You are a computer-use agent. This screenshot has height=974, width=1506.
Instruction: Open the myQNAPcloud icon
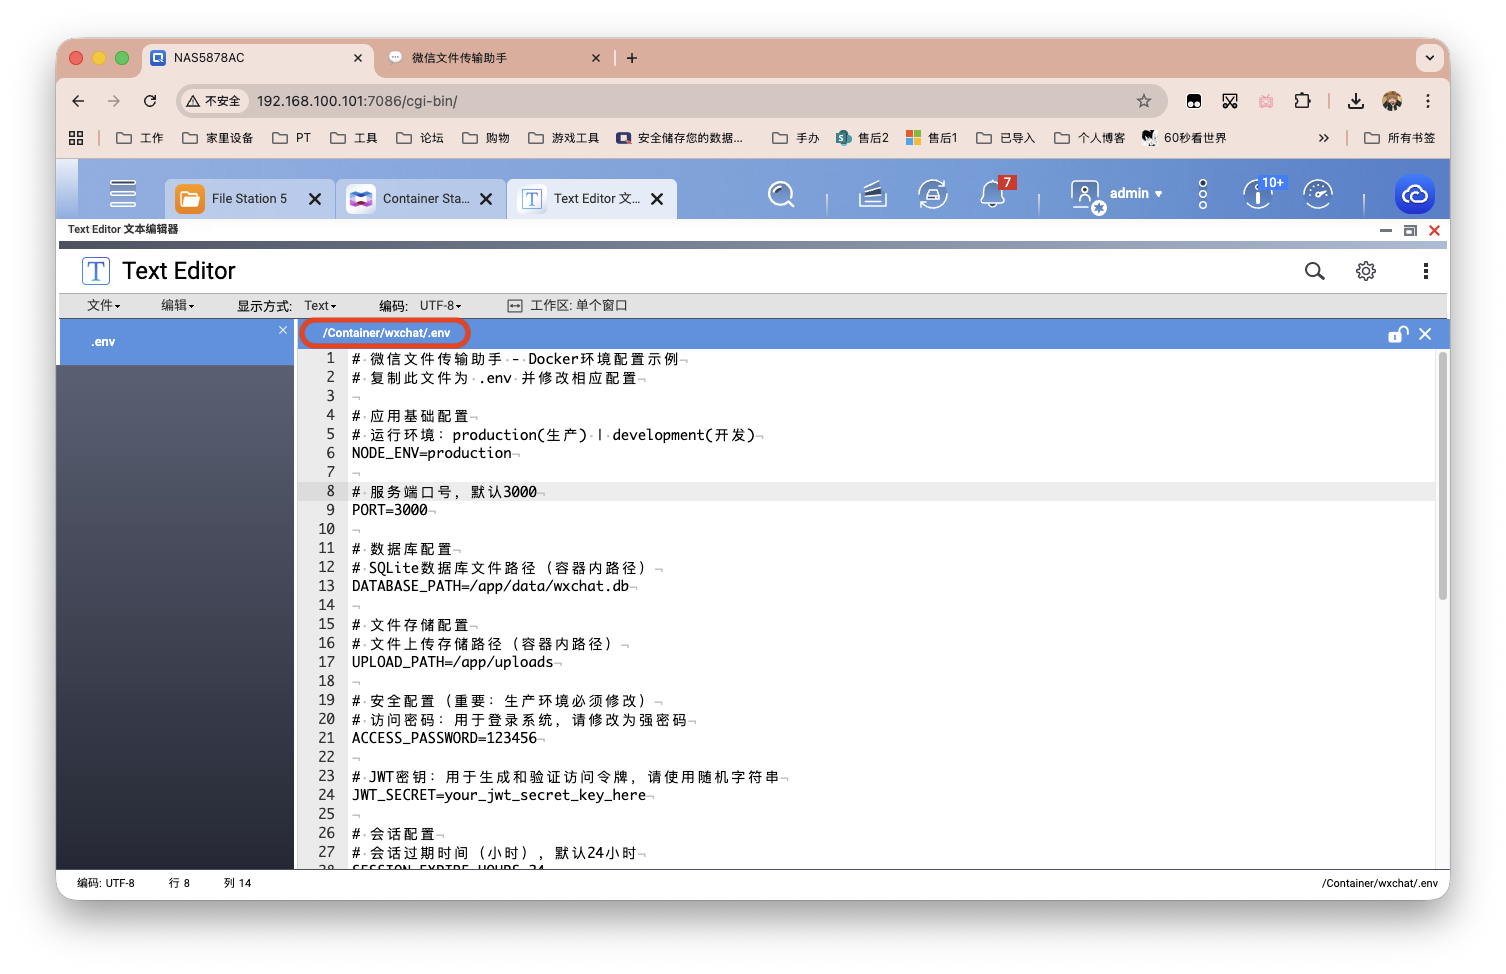pyautogui.click(x=1414, y=195)
